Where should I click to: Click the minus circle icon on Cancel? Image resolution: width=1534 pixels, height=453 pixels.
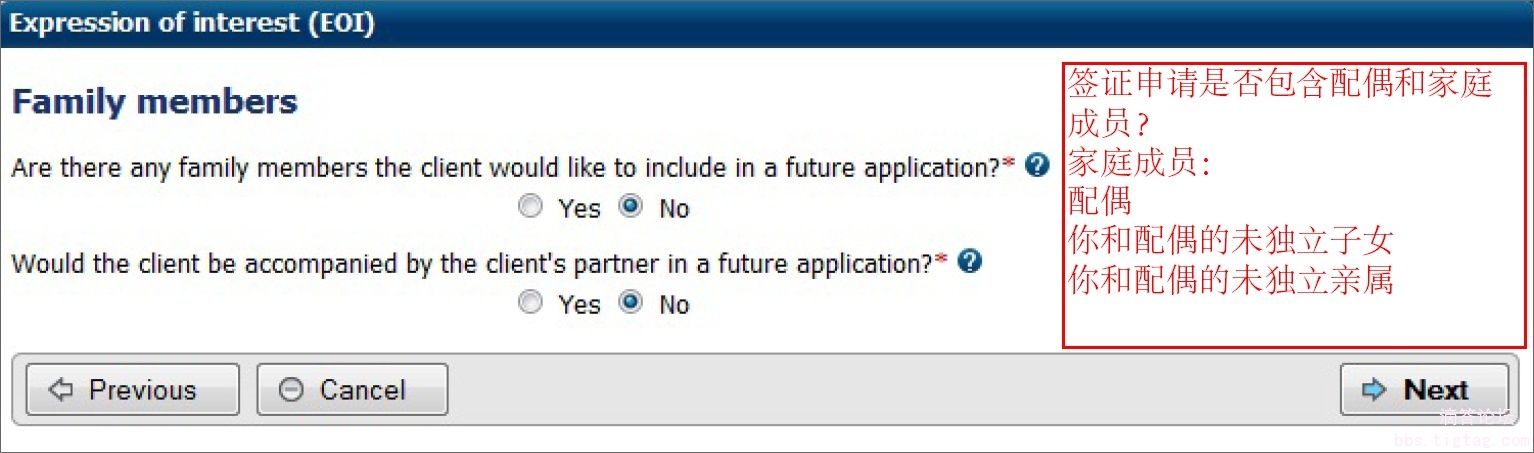pos(291,390)
